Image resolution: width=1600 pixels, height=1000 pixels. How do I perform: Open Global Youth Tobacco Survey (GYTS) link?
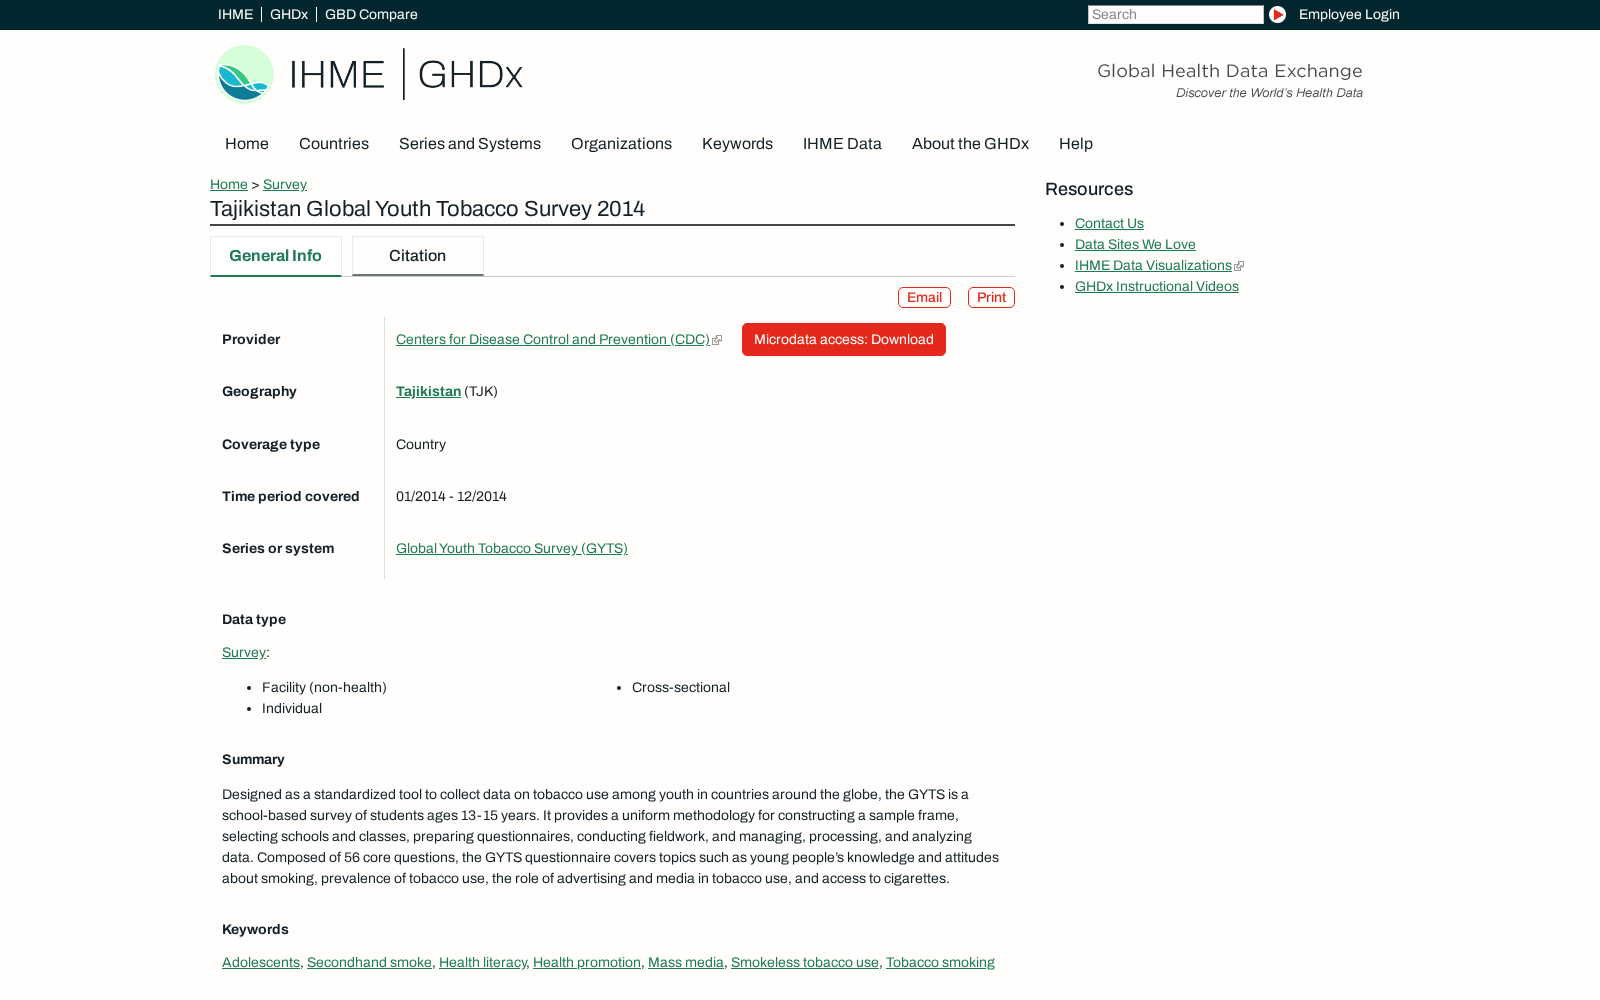(x=512, y=548)
